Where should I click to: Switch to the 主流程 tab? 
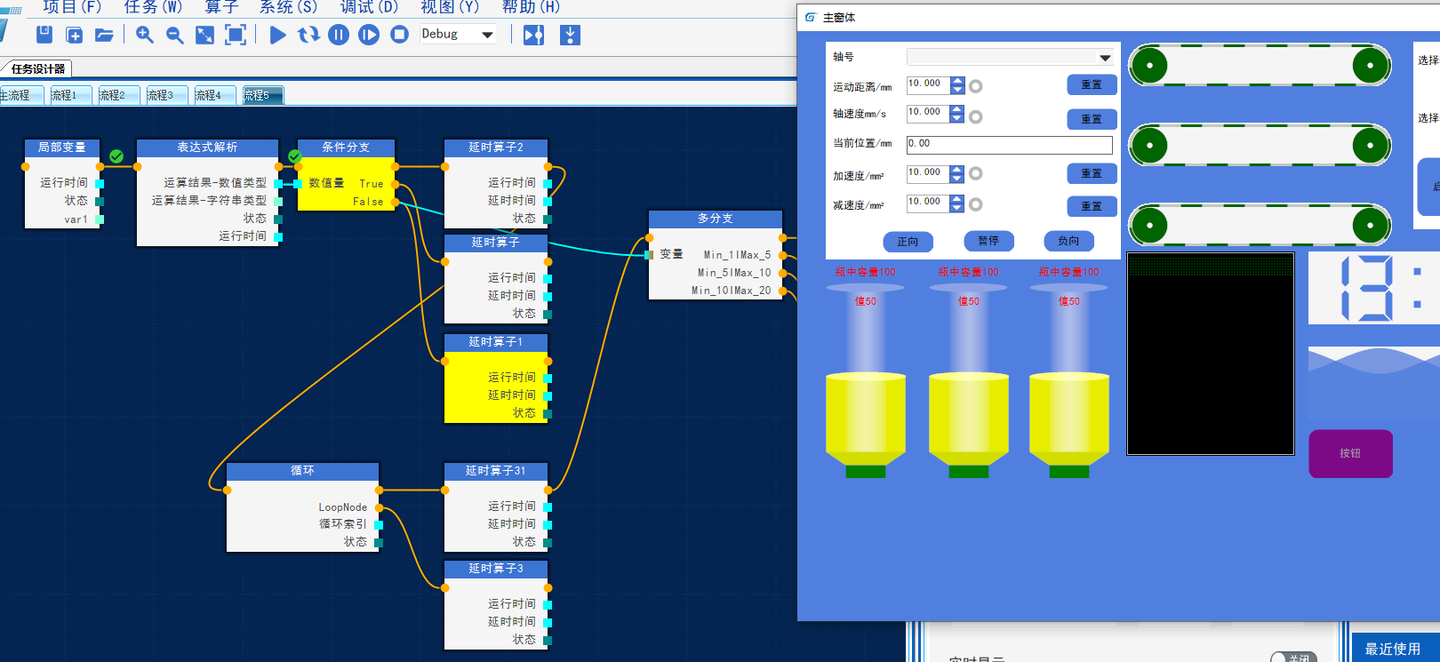(20, 95)
